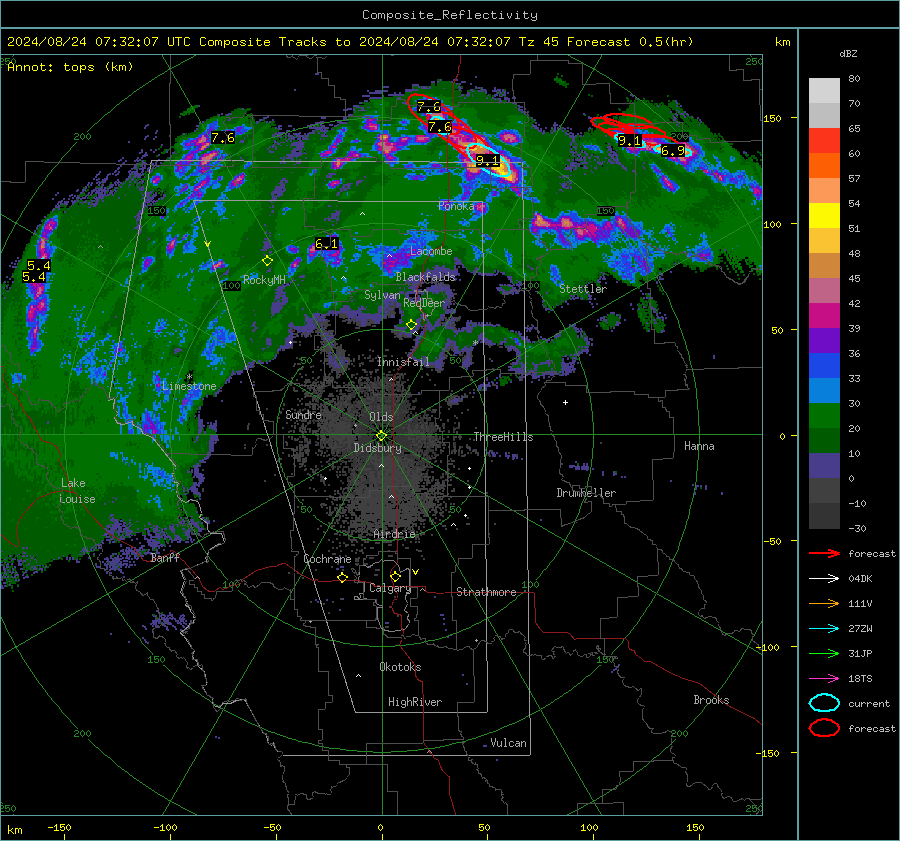Click the 6.1 storm top label
The width and height of the screenshot is (900, 841).
[x=327, y=244]
